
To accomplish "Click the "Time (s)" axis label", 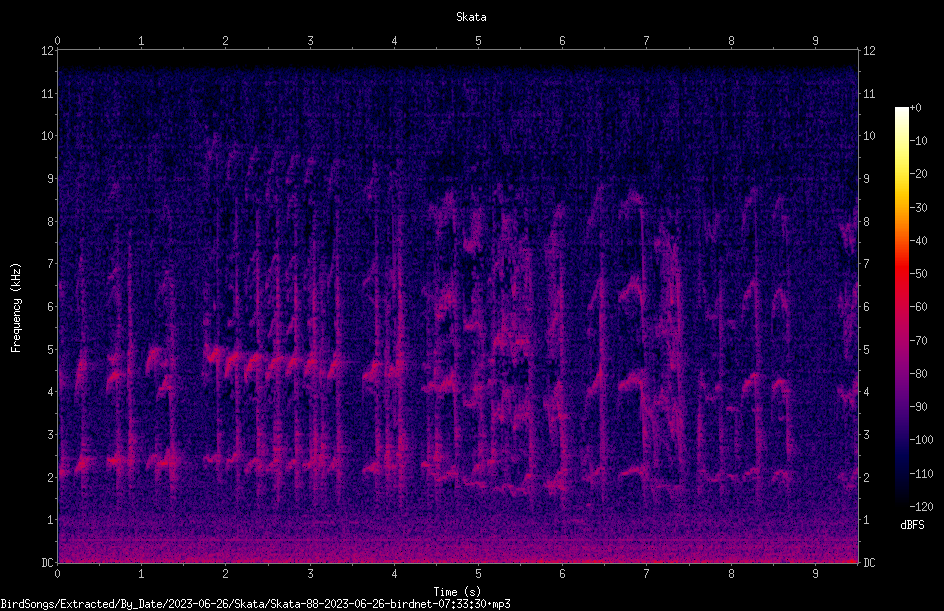I will point(457,592).
